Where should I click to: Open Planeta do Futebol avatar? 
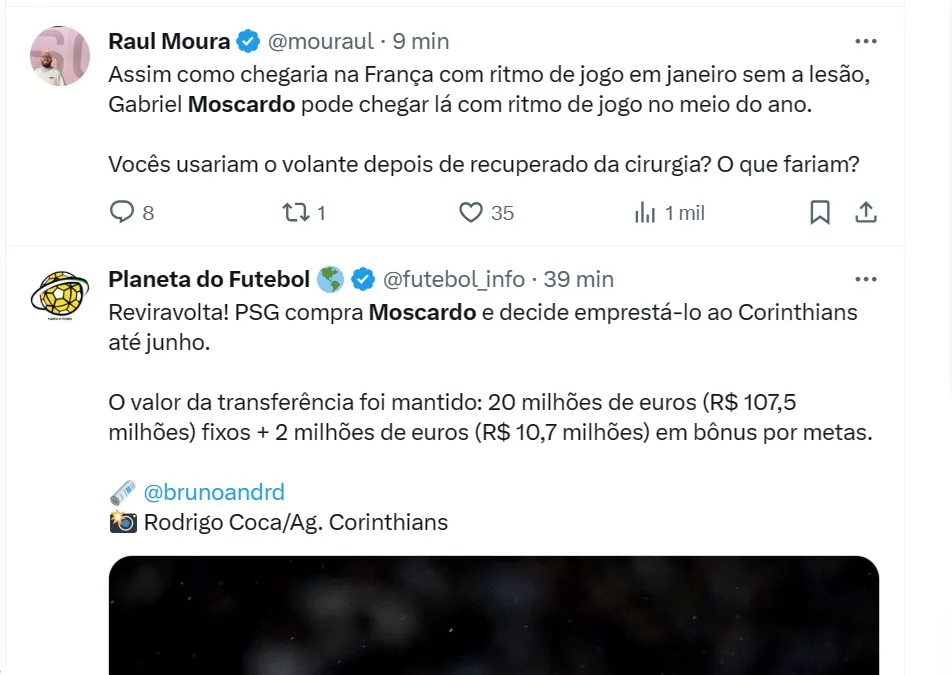(60, 293)
